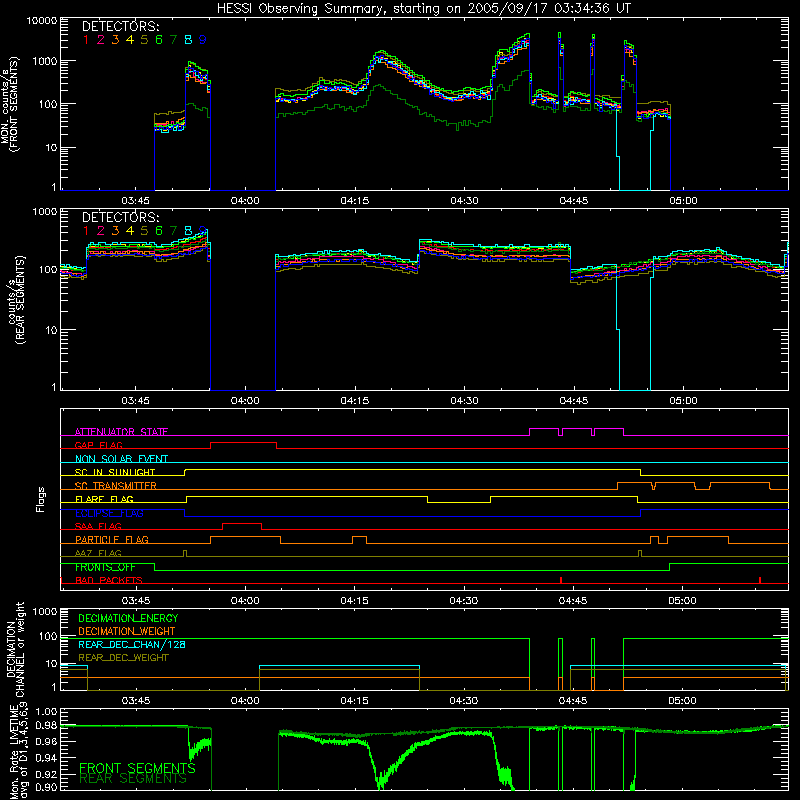Click 04:45 tick under rear segments plot
This screenshot has height=800, width=800.
pyautogui.click(x=573, y=401)
